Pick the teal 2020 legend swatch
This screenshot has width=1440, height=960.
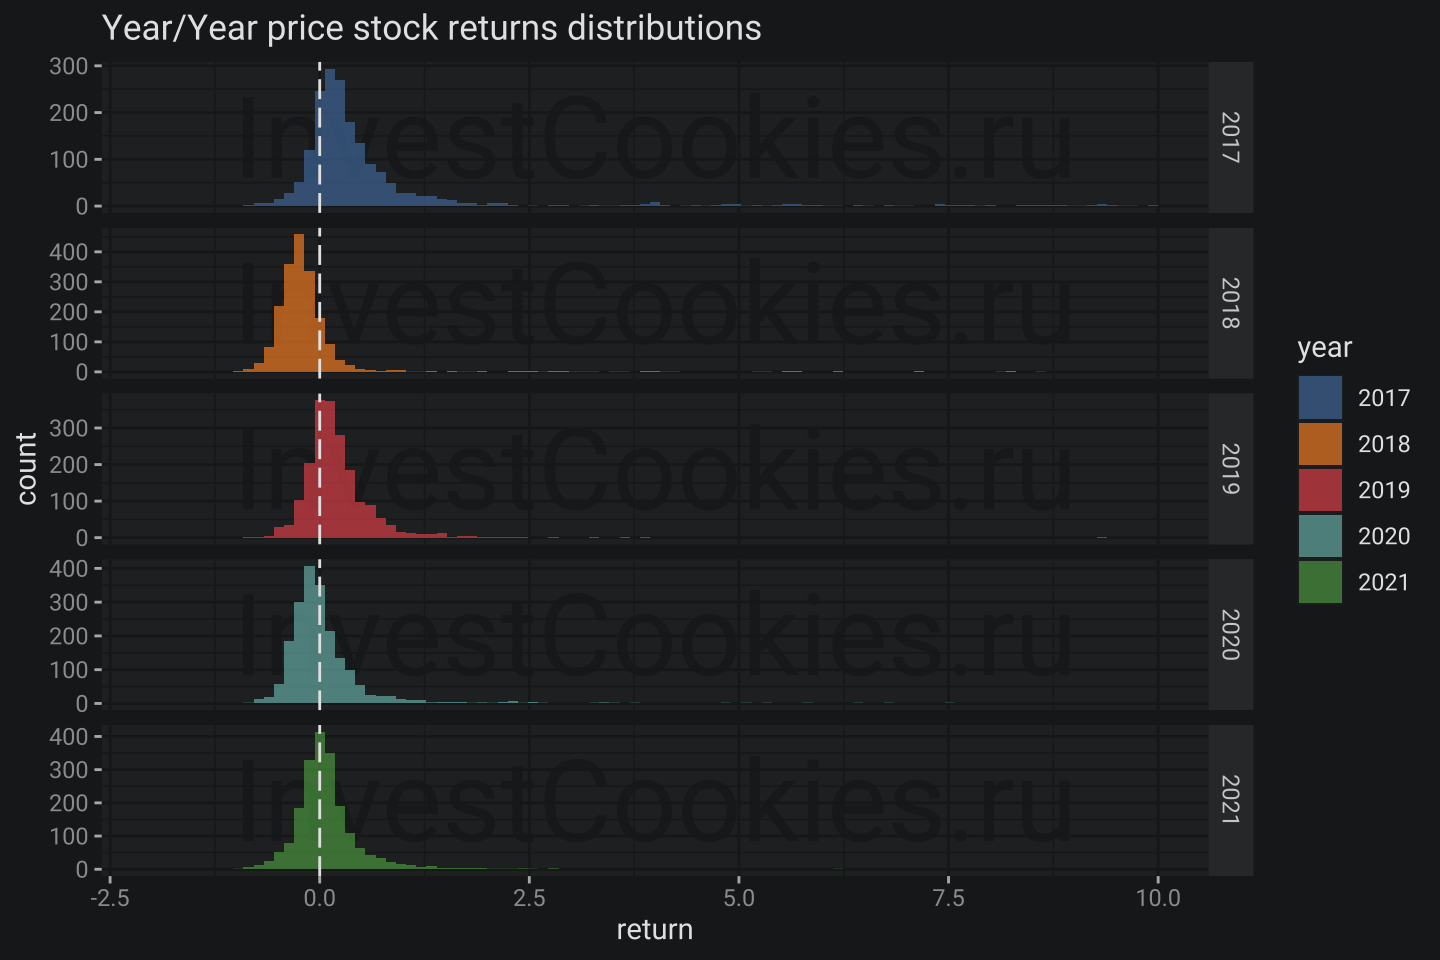coord(1320,536)
